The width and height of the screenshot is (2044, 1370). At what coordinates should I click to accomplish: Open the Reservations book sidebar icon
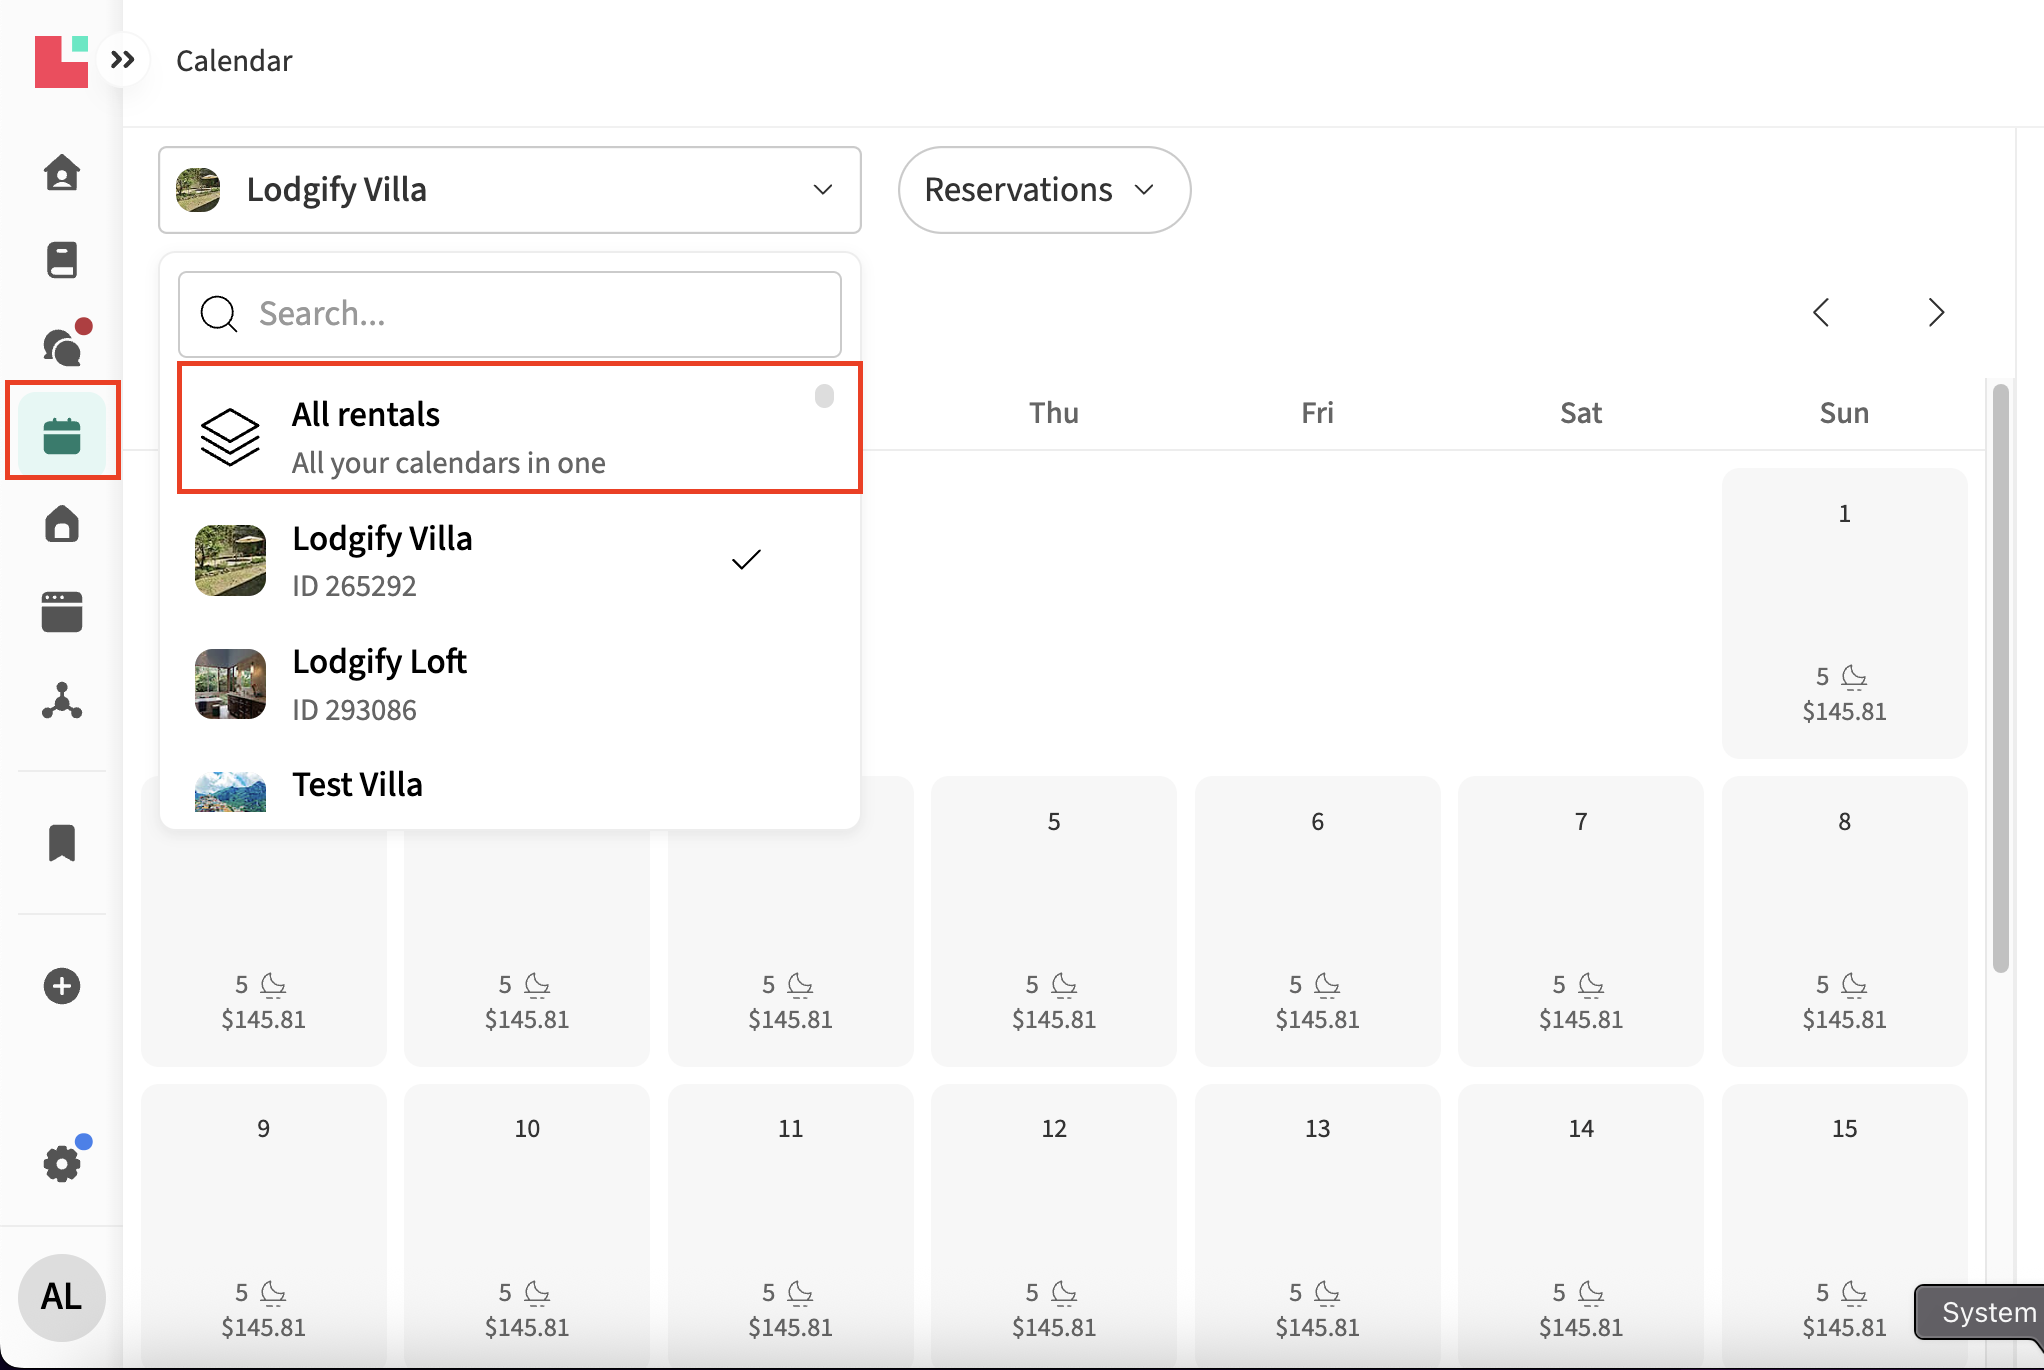click(x=62, y=260)
